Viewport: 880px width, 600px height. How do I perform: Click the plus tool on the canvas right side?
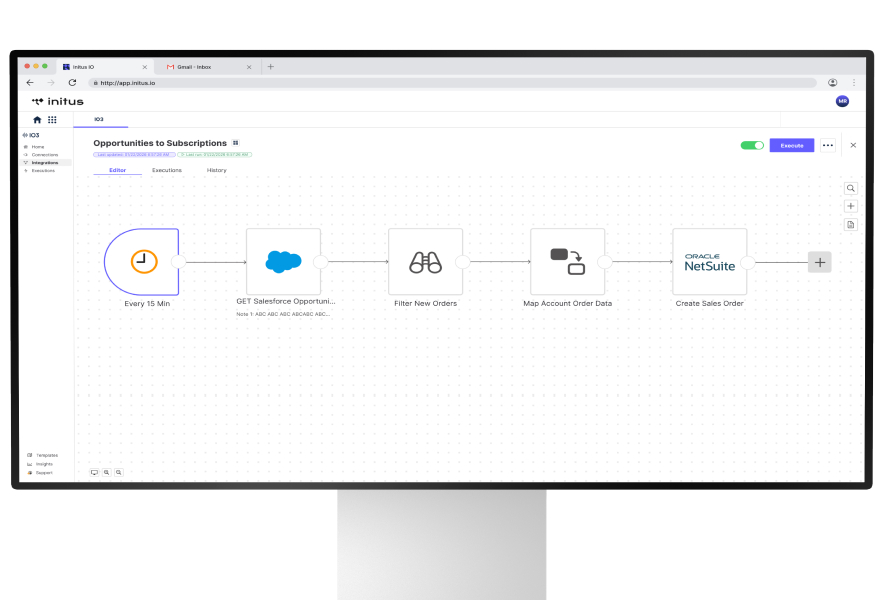pos(851,206)
